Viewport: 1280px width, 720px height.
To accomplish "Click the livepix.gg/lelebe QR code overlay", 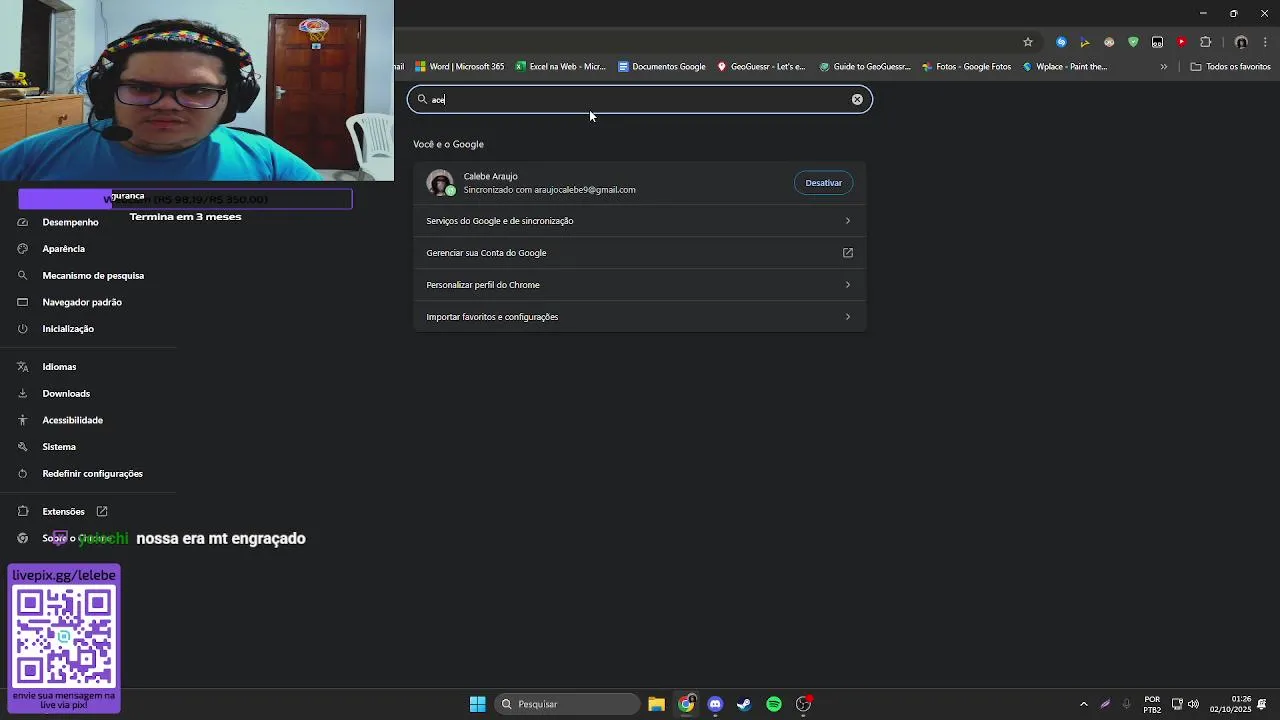I will point(64,639).
